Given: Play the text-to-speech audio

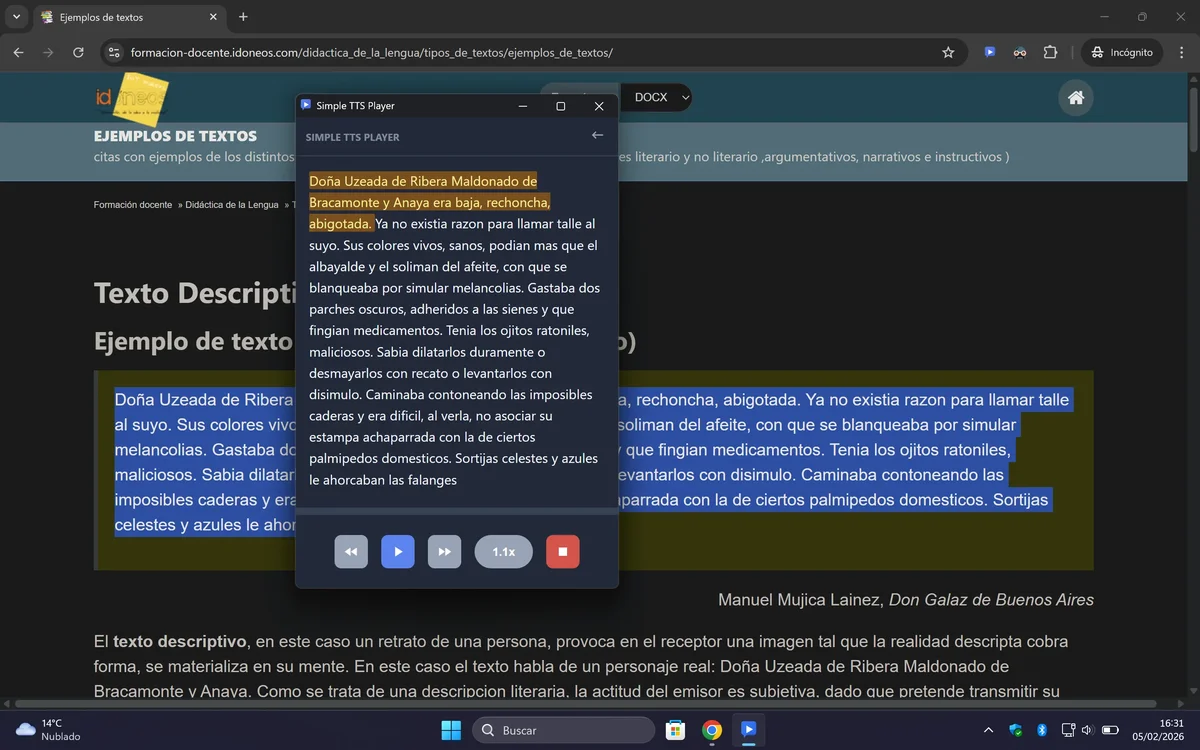Looking at the screenshot, I should [x=397, y=551].
